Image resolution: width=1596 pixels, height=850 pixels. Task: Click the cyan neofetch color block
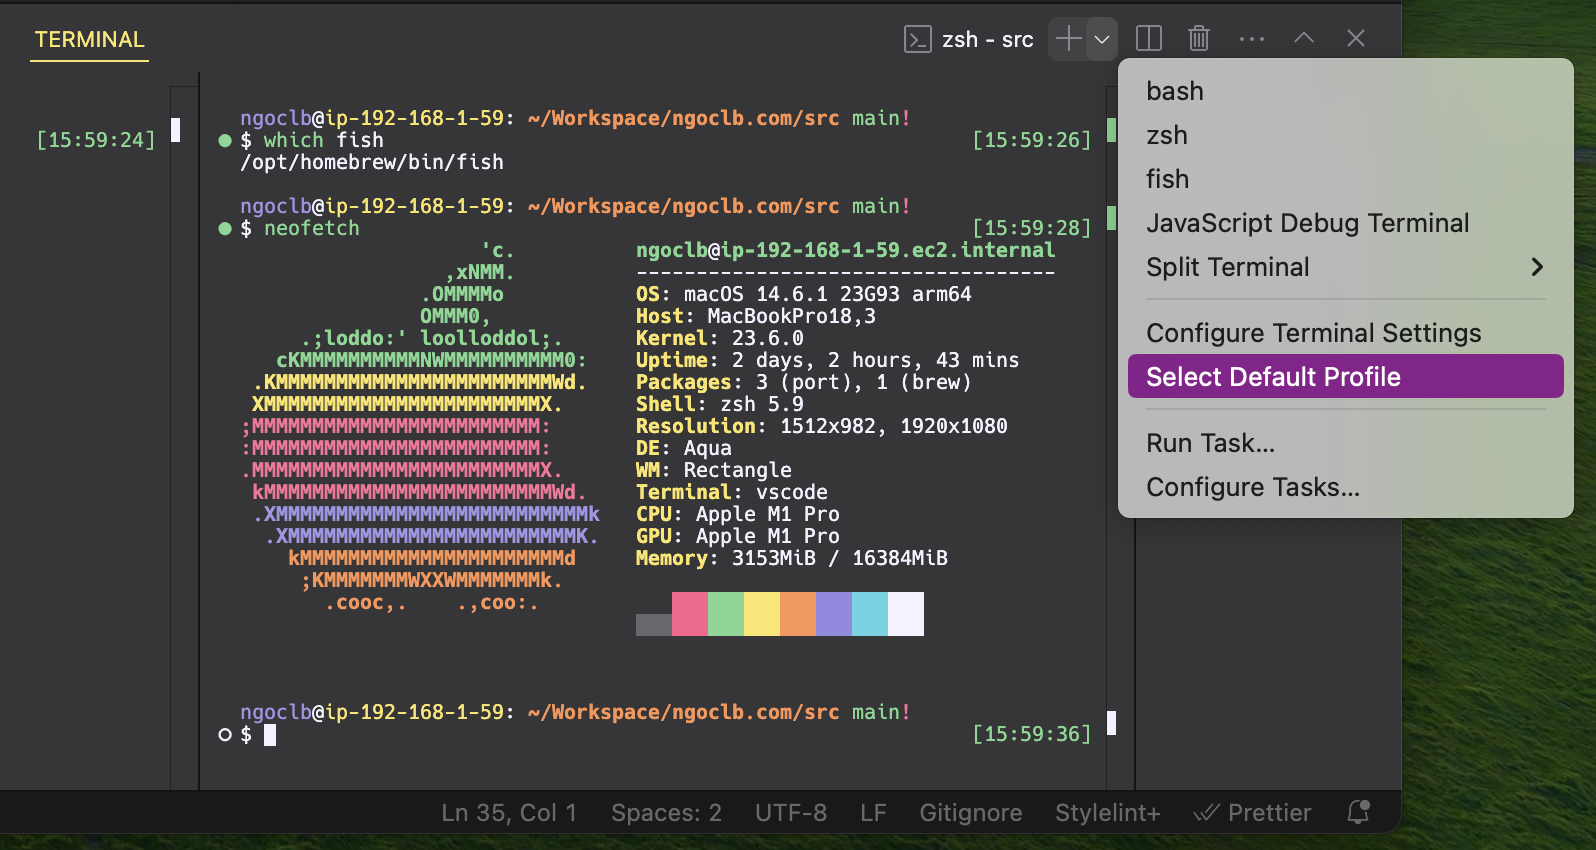[870, 614]
